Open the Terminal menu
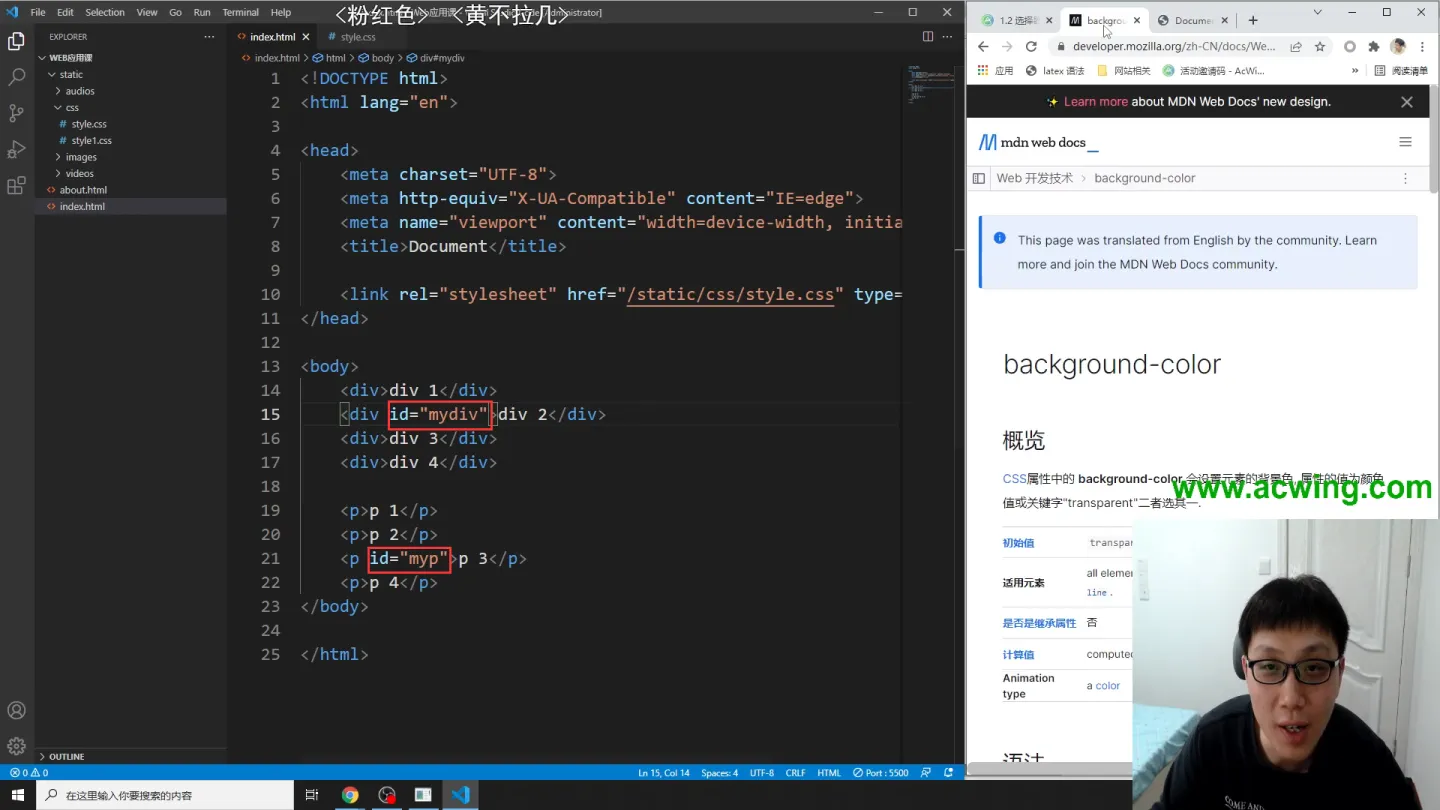This screenshot has width=1440, height=810. tap(240, 12)
